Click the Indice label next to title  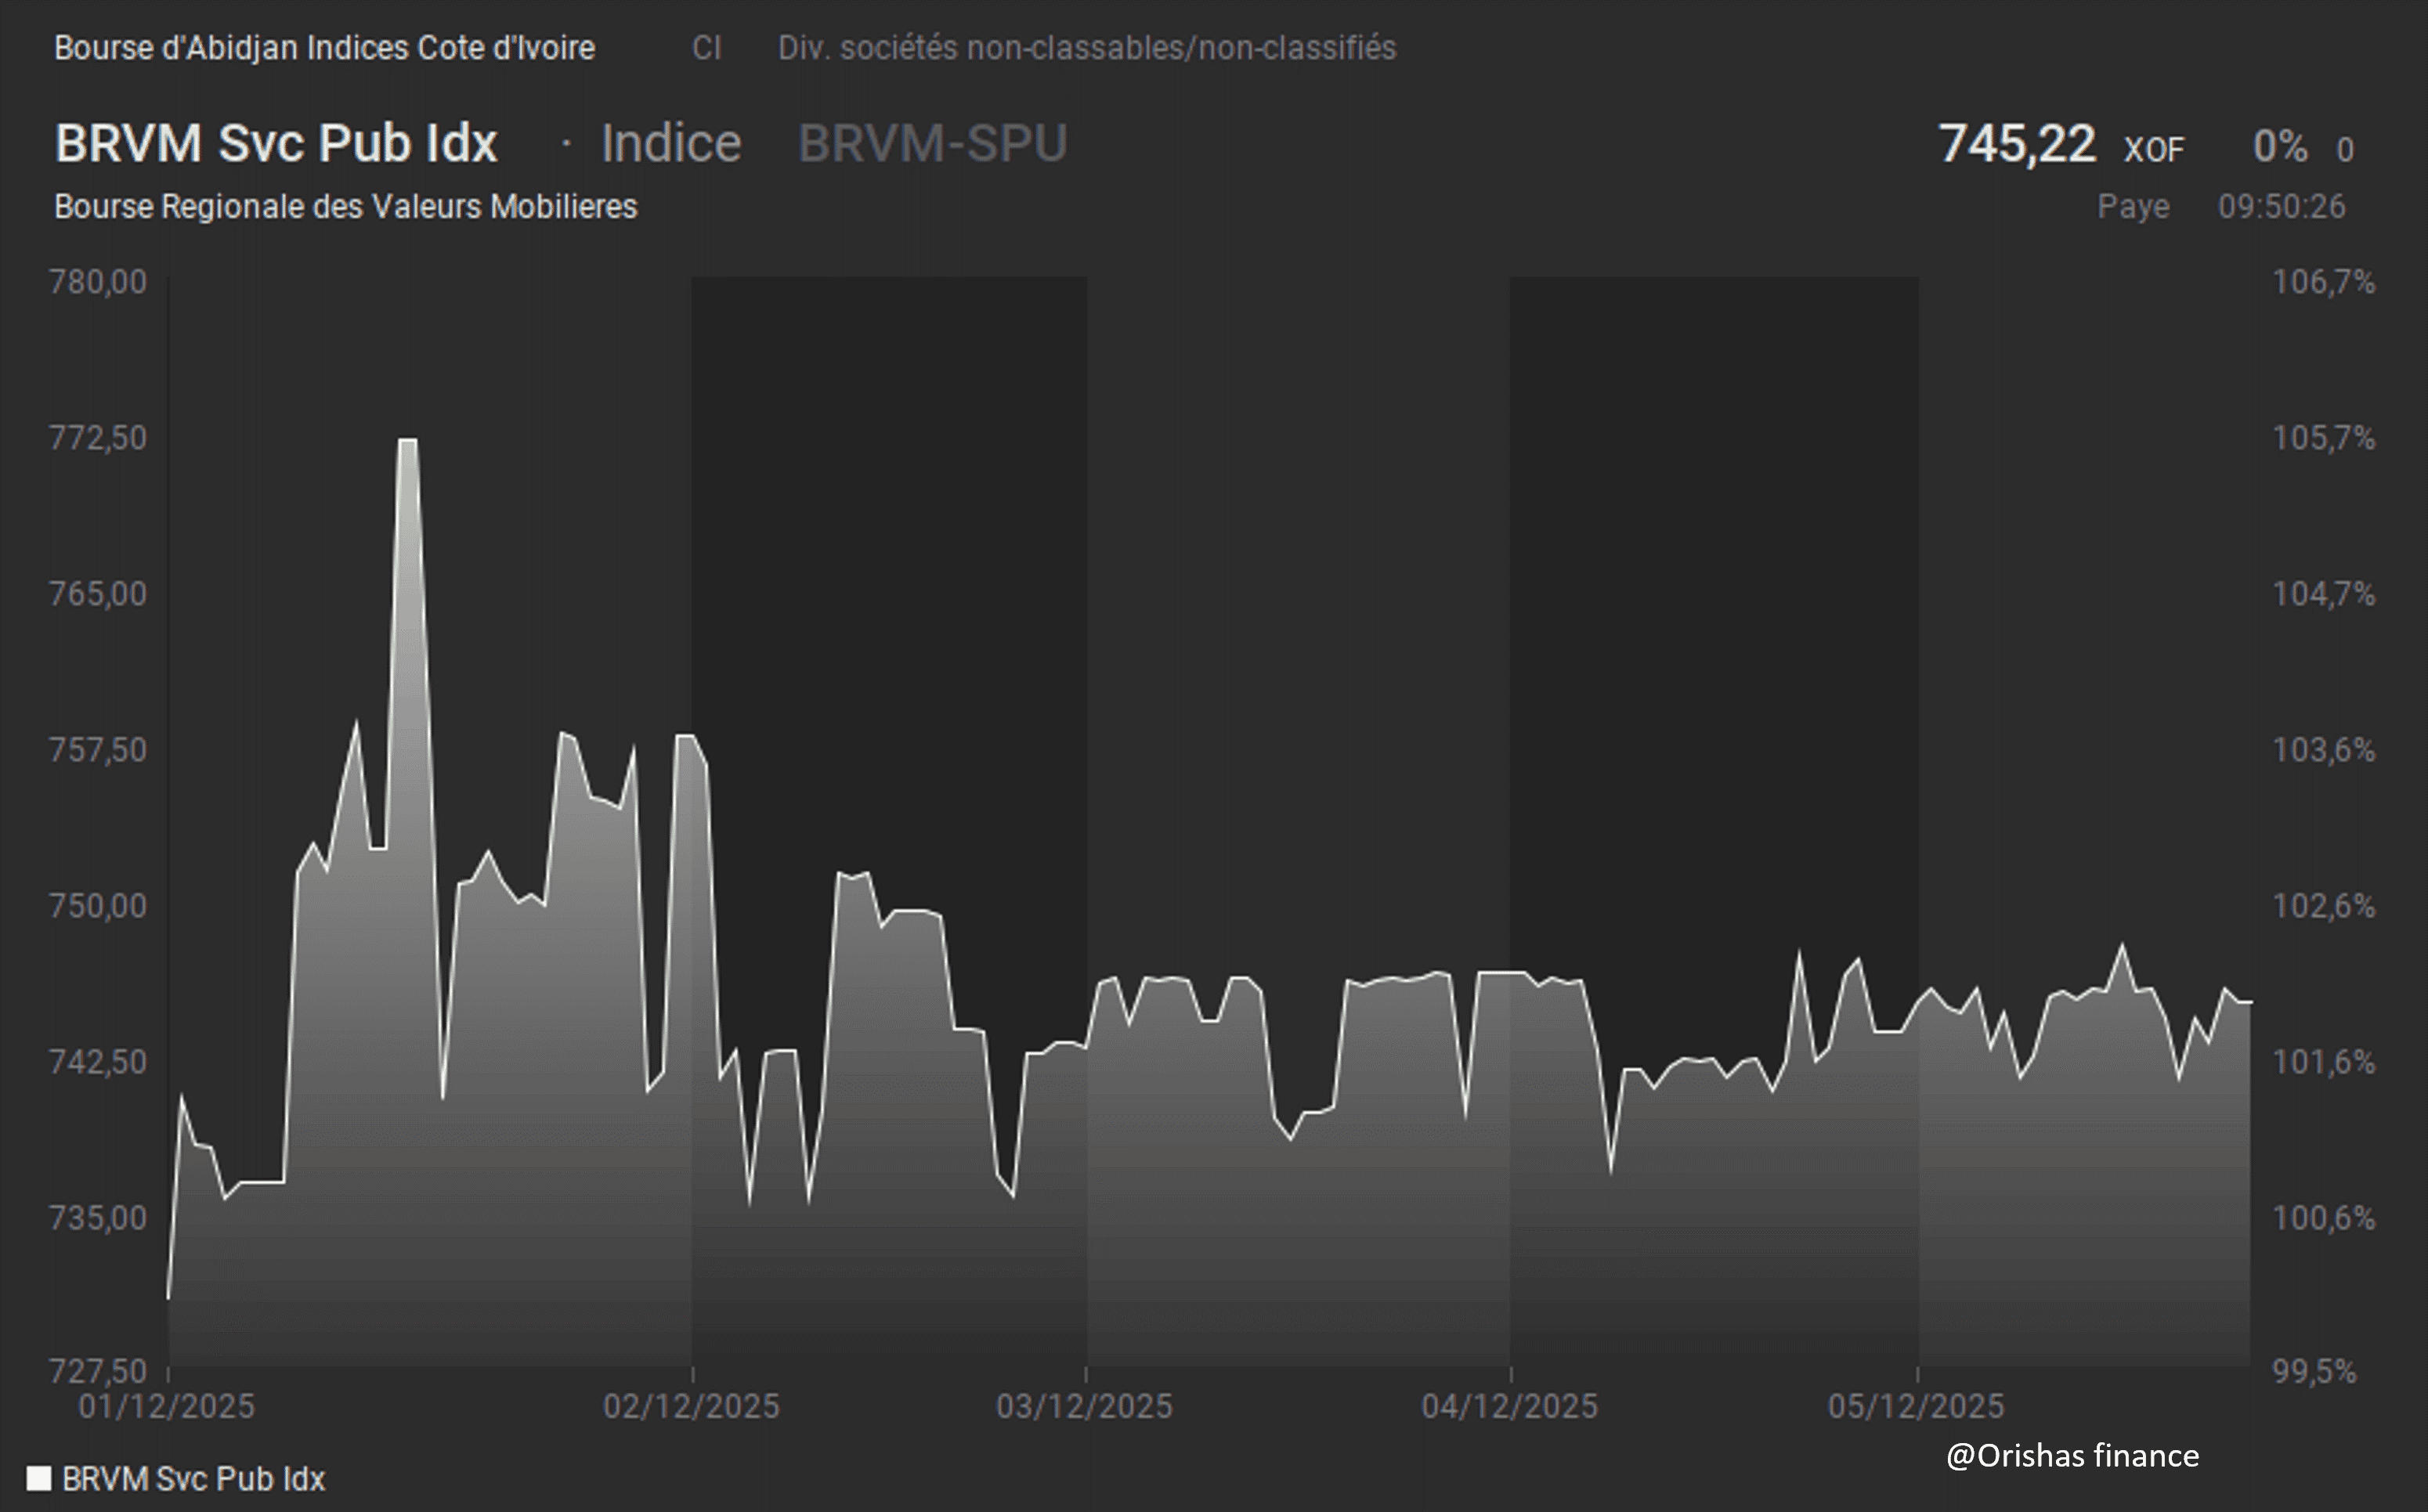[x=671, y=143]
